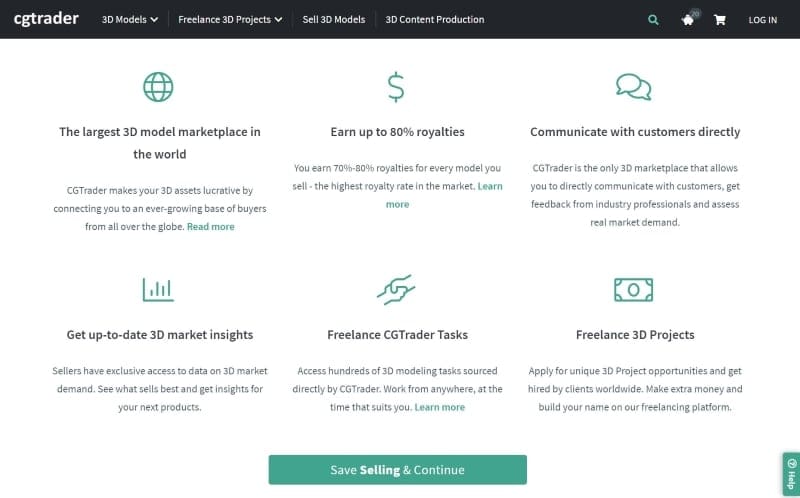Open the Help side tab
Screen dimensions: 800x498
(792, 475)
